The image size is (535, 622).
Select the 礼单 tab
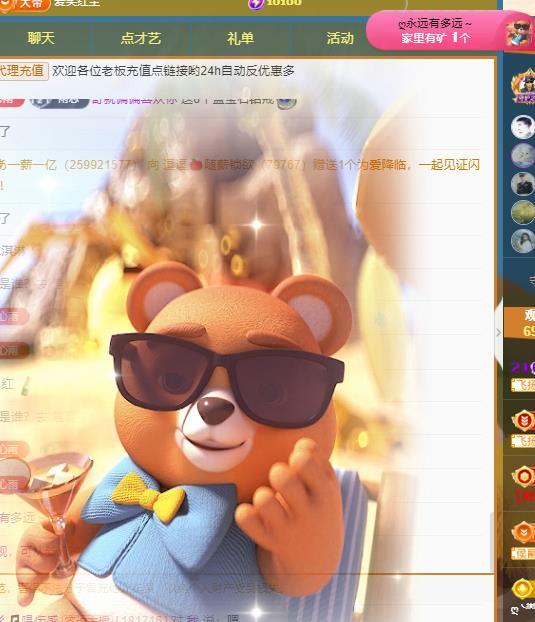point(240,38)
